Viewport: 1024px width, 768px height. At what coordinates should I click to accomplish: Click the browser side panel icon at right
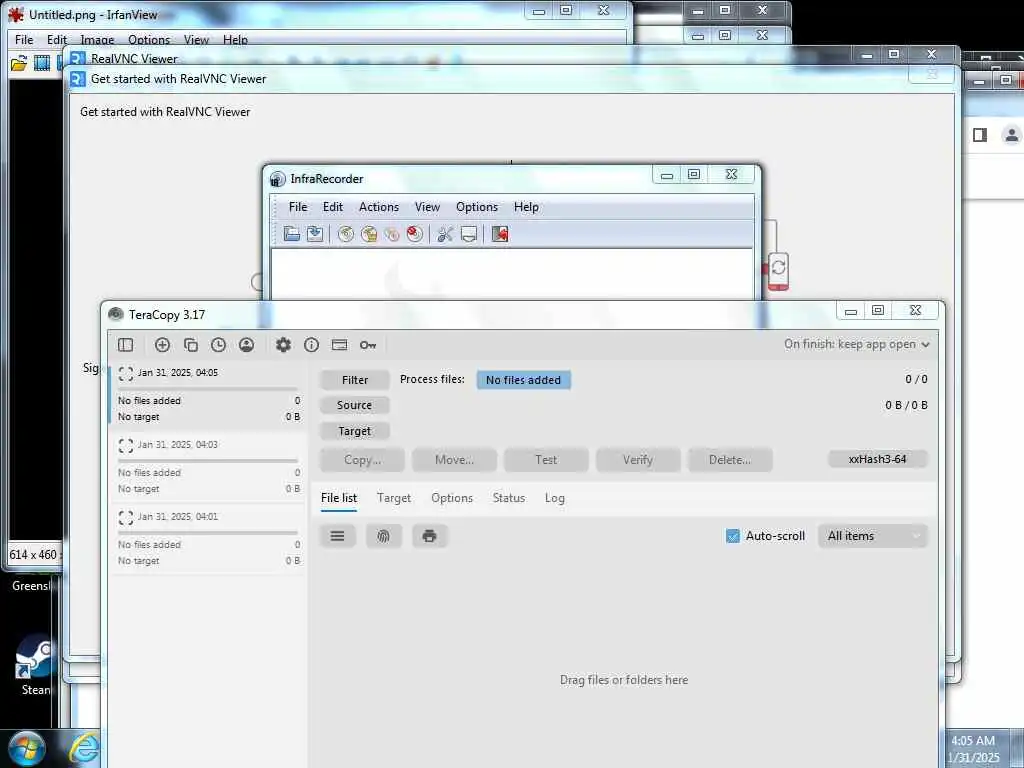980,135
